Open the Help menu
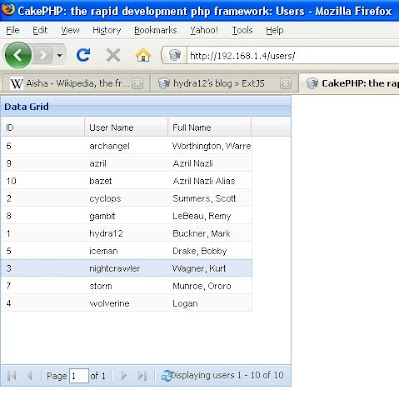 (274, 30)
